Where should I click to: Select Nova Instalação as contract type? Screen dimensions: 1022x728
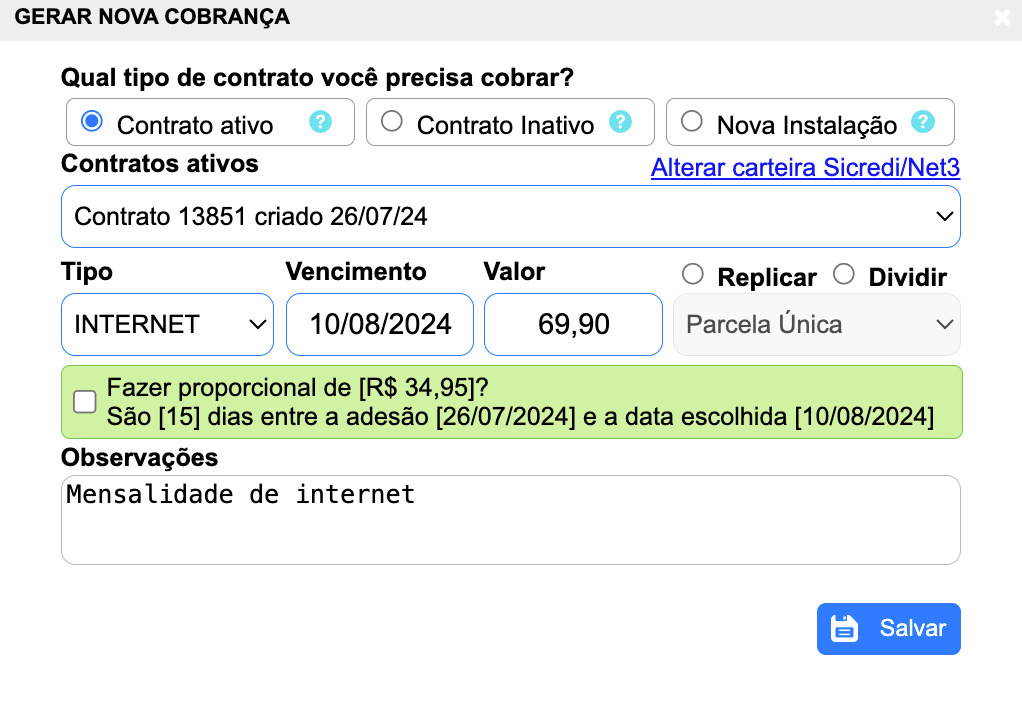691,121
